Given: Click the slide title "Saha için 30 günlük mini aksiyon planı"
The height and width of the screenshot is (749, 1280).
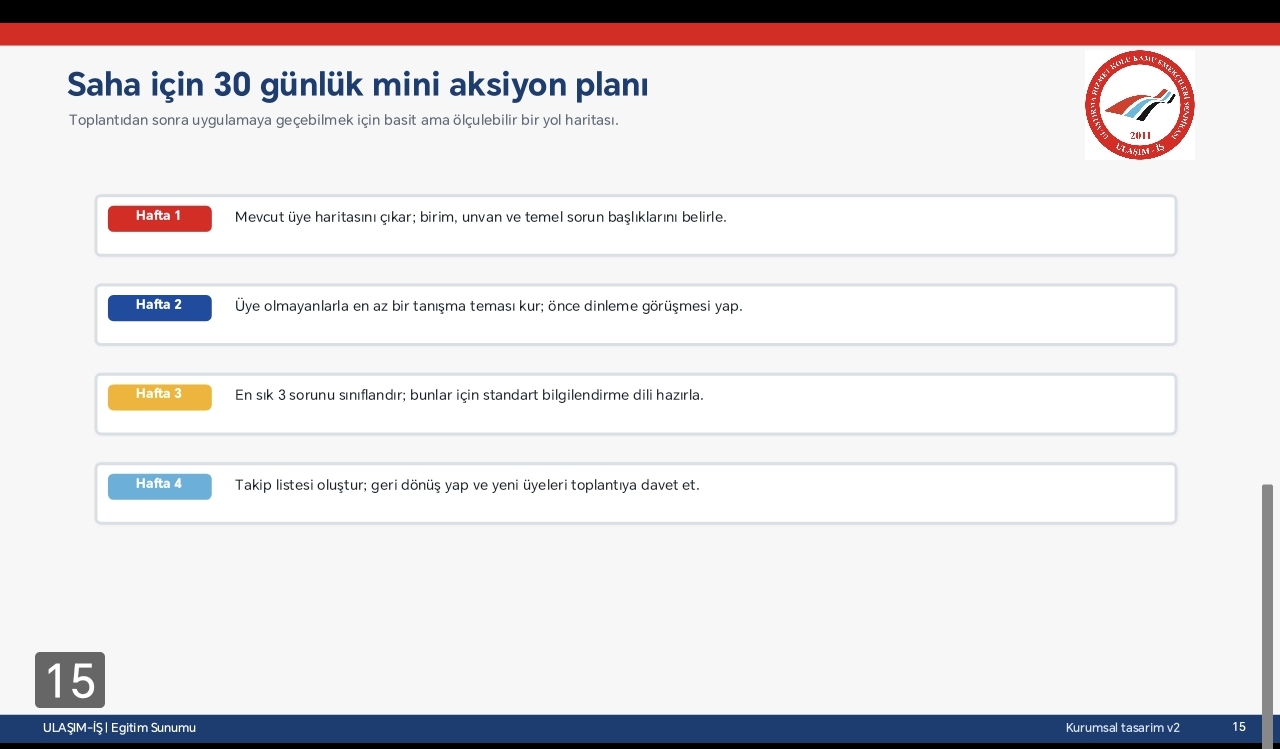Looking at the screenshot, I should pyautogui.click(x=357, y=85).
